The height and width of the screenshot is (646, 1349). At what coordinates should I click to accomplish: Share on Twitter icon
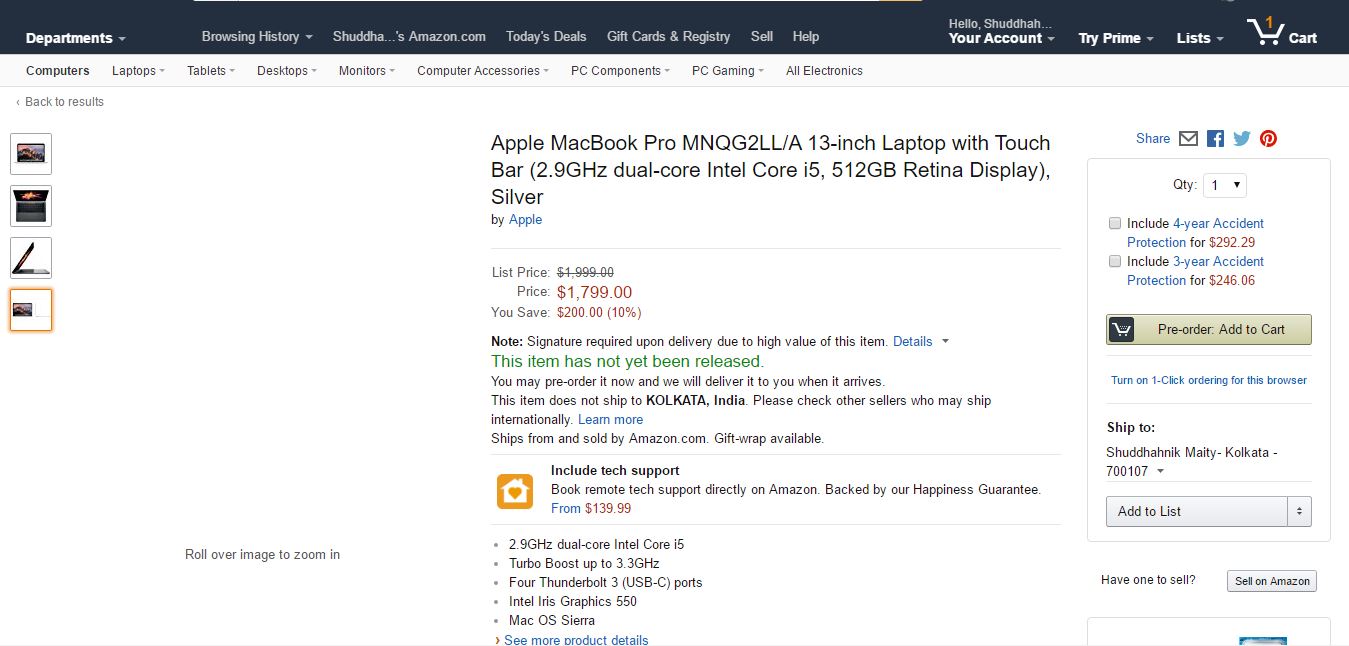click(x=1242, y=139)
